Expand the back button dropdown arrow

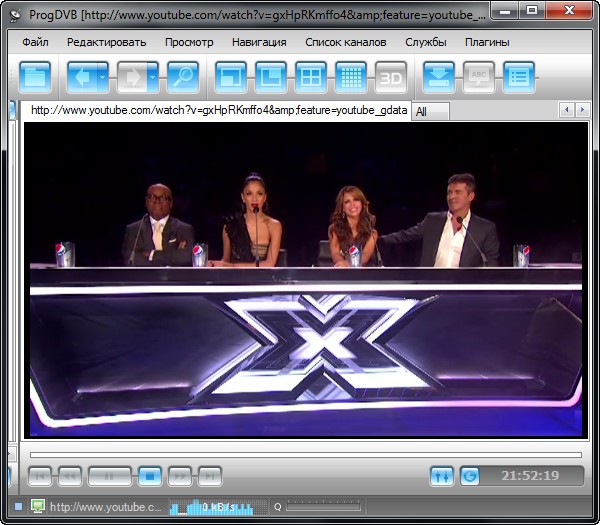pyautogui.click(x=102, y=77)
